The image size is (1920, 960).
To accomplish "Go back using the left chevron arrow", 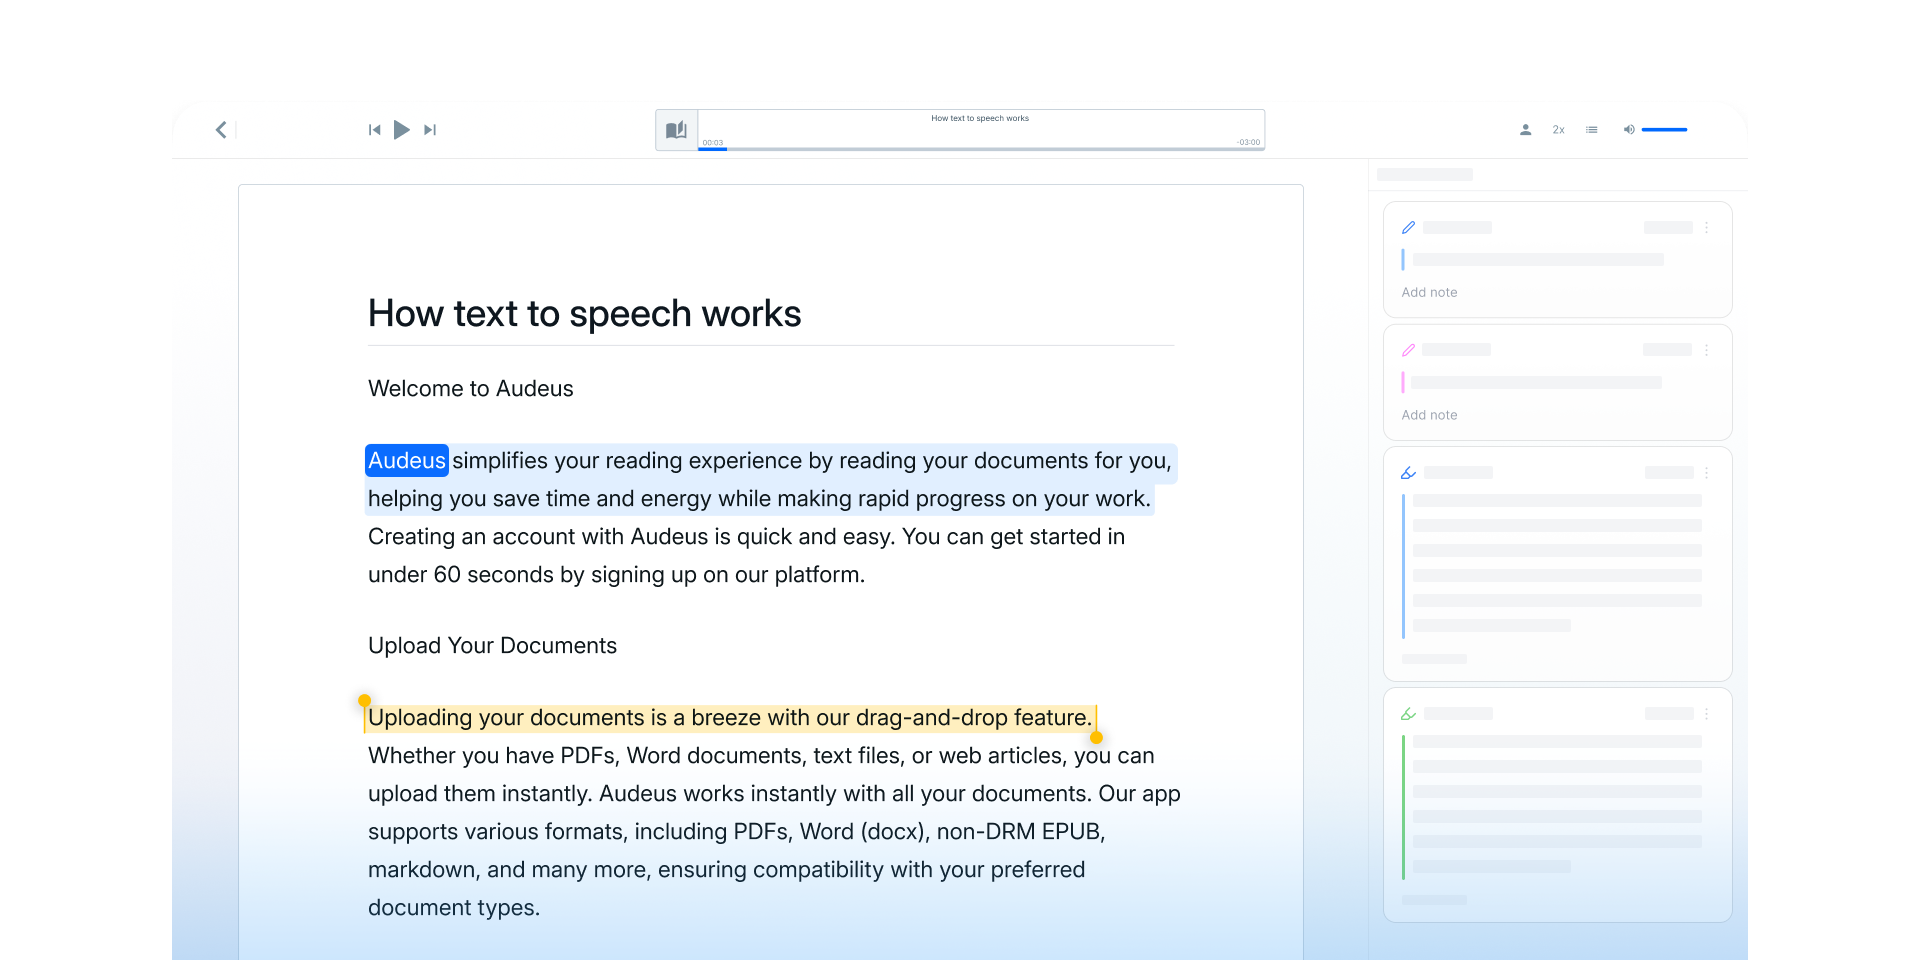I will (x=221, y=130).
